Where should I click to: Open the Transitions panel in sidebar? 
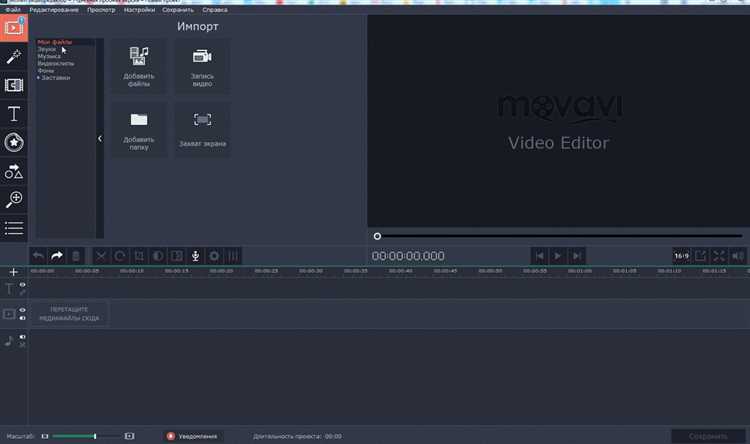point(14,85)
